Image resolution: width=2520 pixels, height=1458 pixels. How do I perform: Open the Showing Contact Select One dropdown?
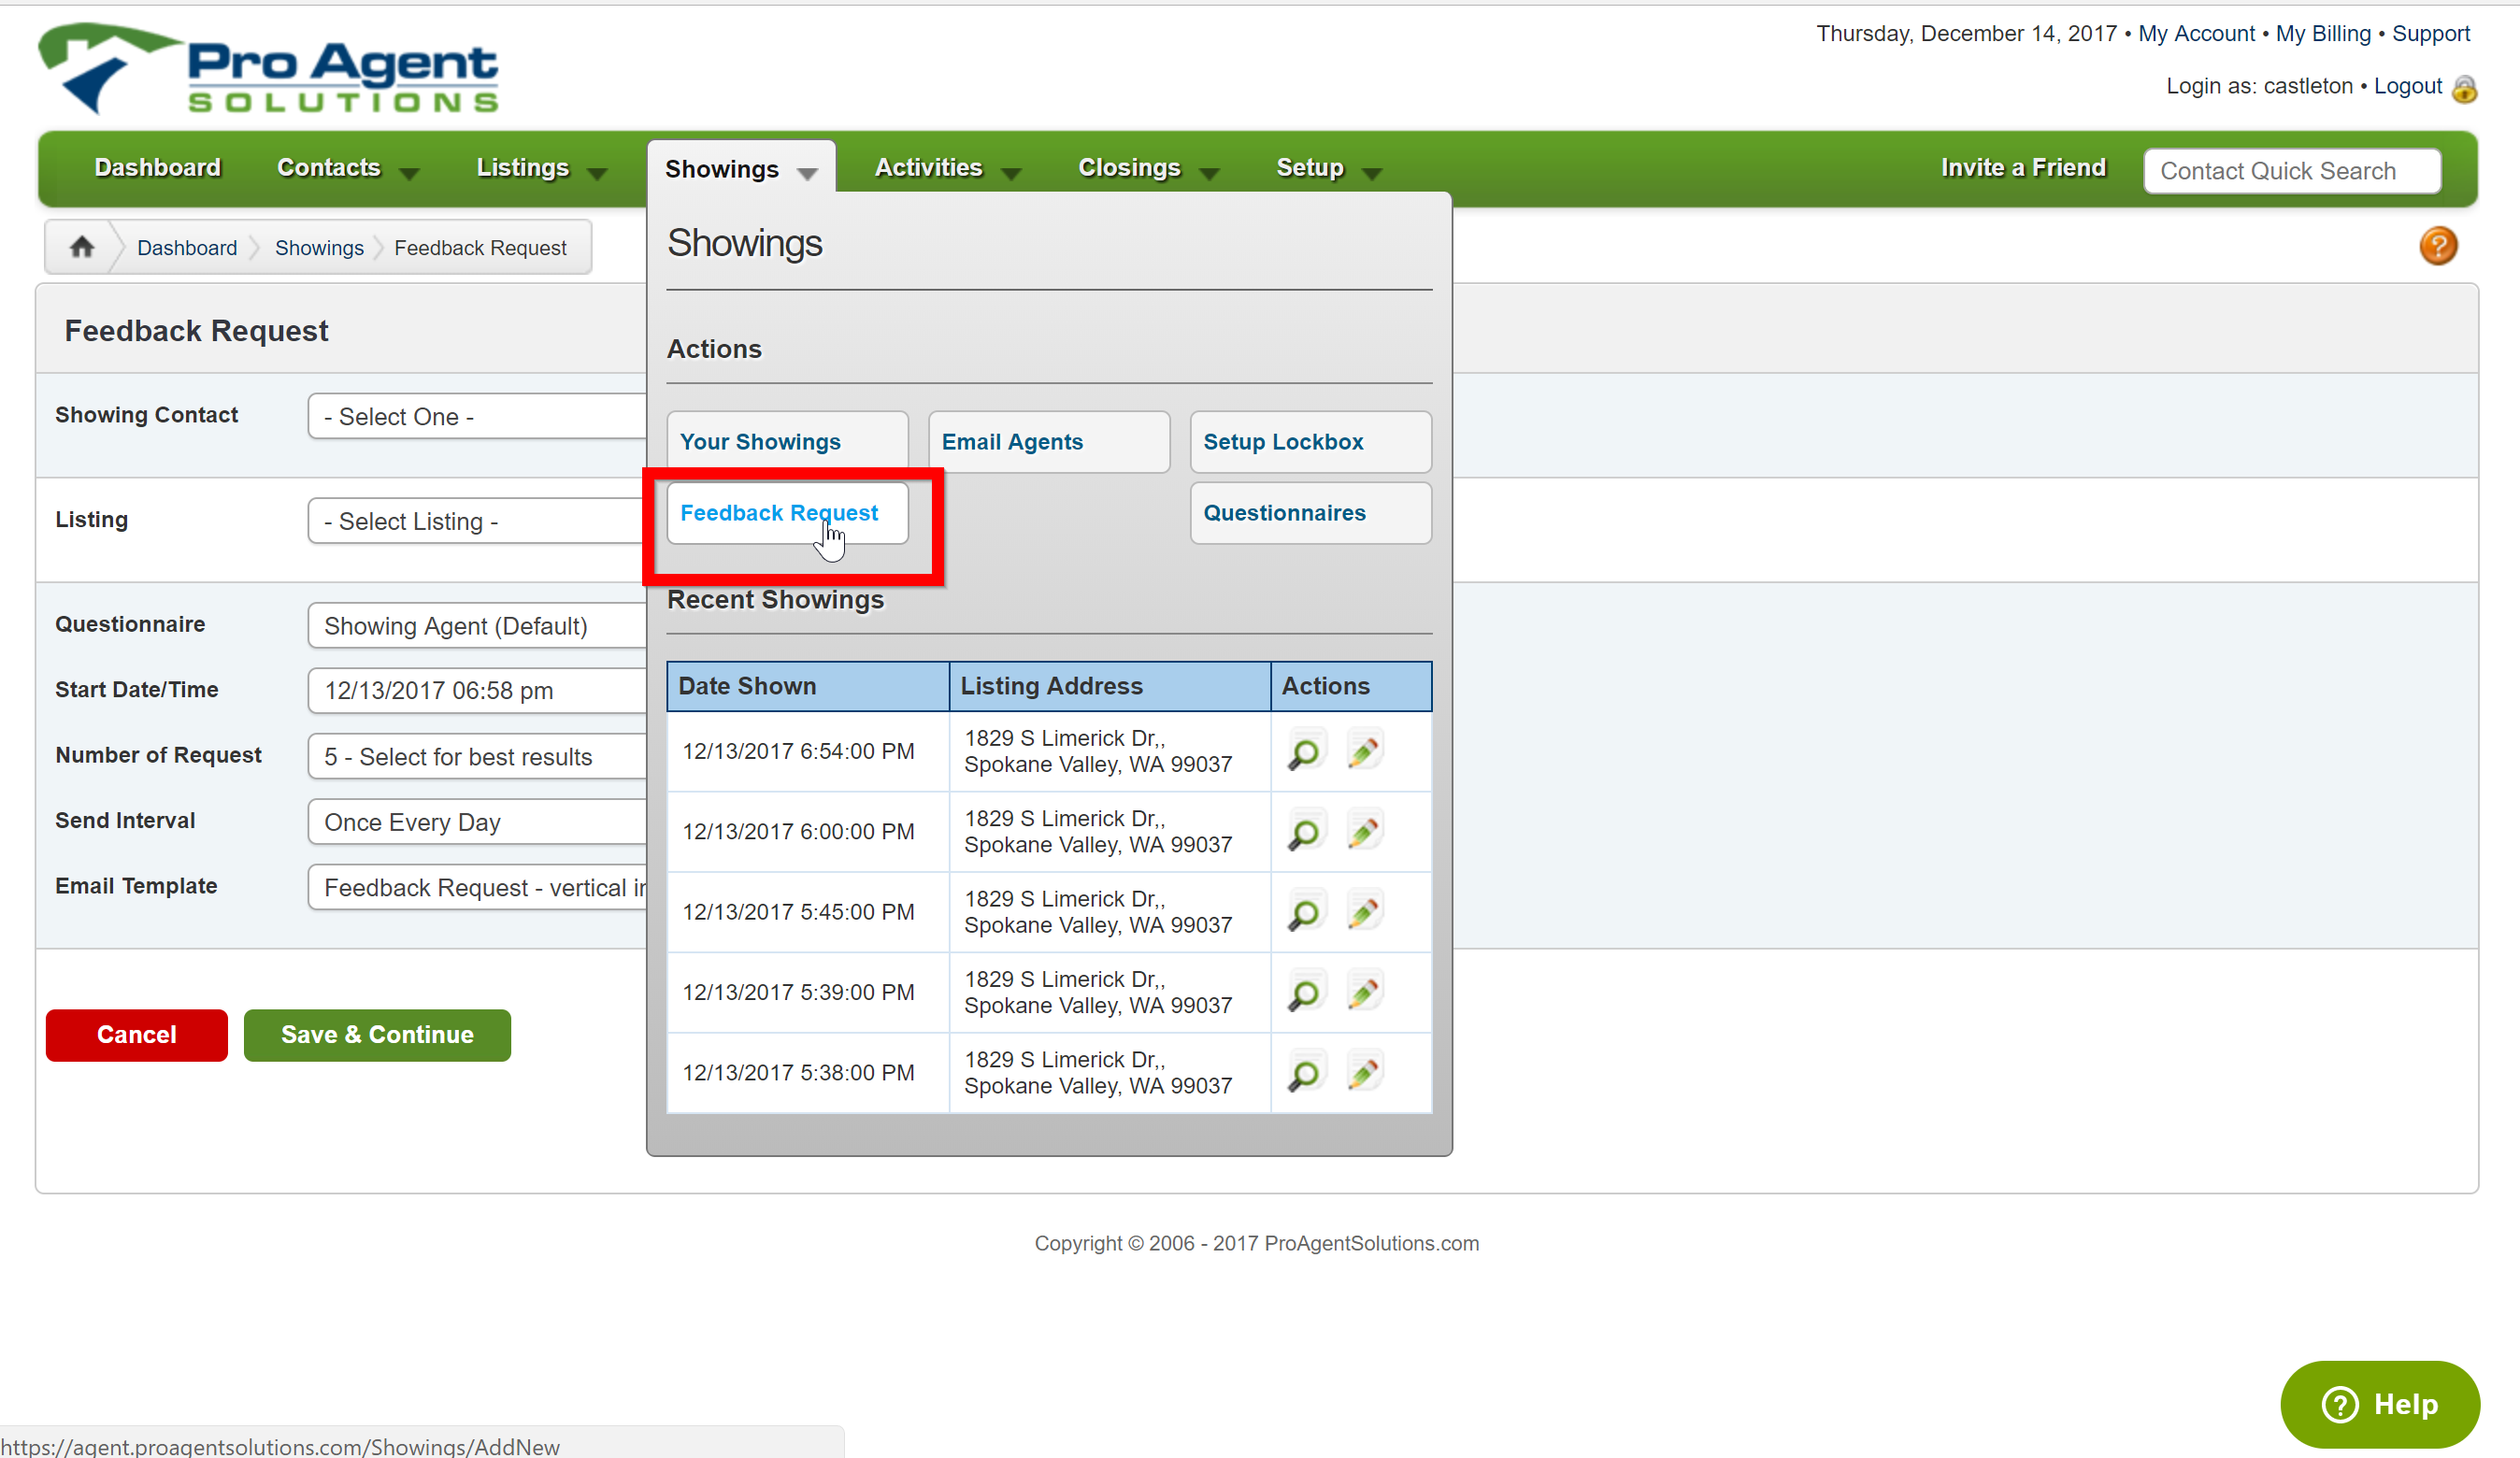(x=477, y=416)
